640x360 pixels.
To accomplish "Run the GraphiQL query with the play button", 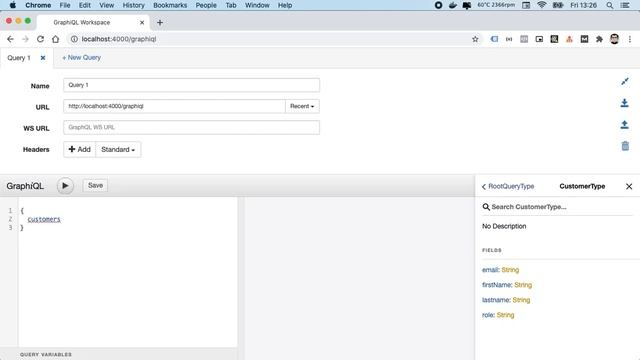I will click(x=65, y=186).
